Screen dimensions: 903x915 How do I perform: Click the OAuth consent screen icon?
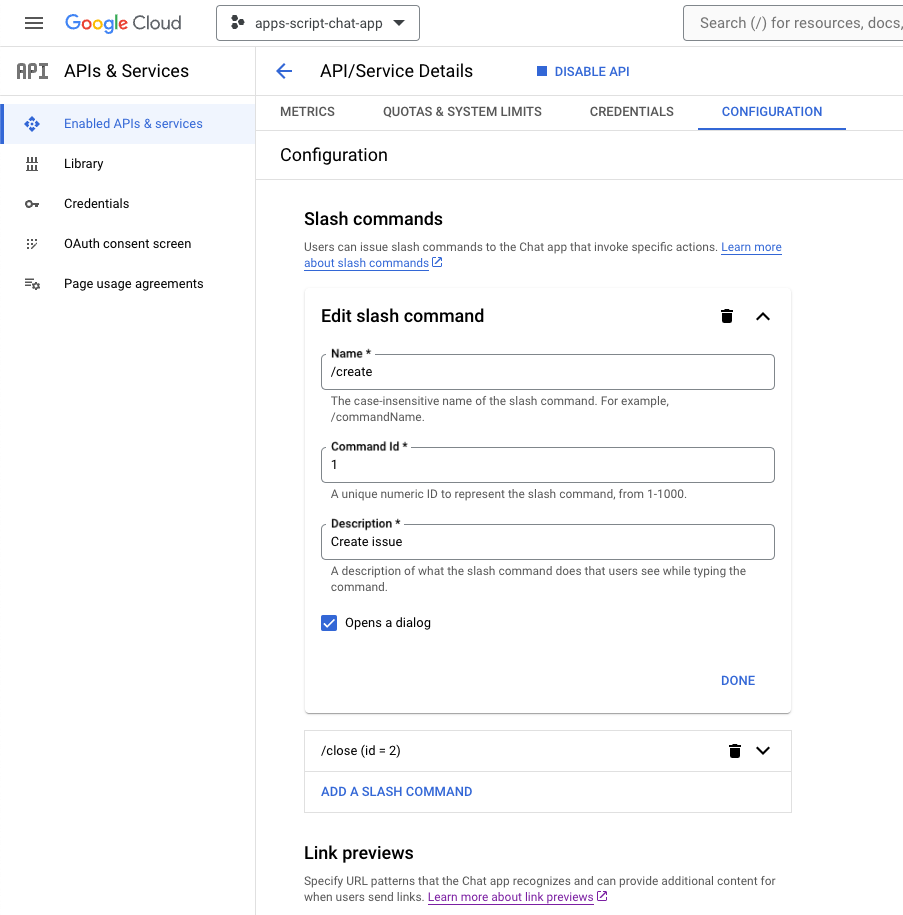point(32,244)
